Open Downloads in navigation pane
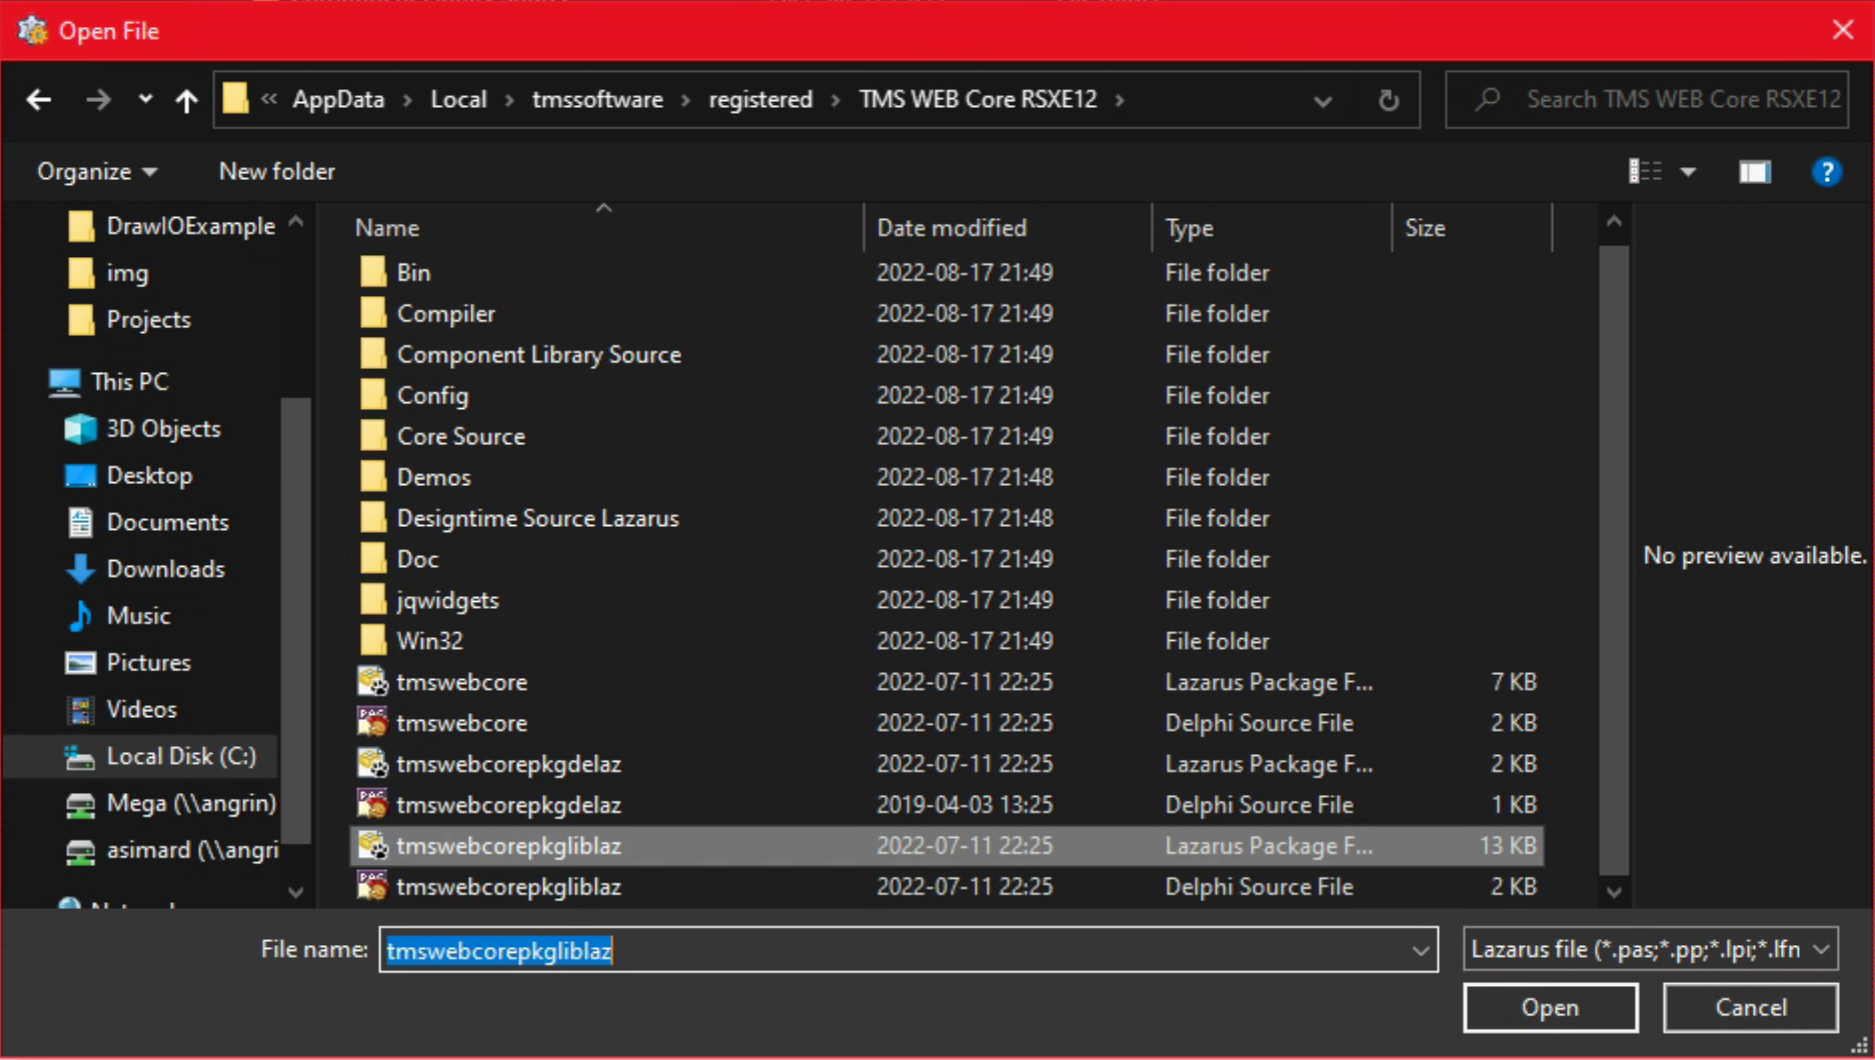 pos(145,569)
